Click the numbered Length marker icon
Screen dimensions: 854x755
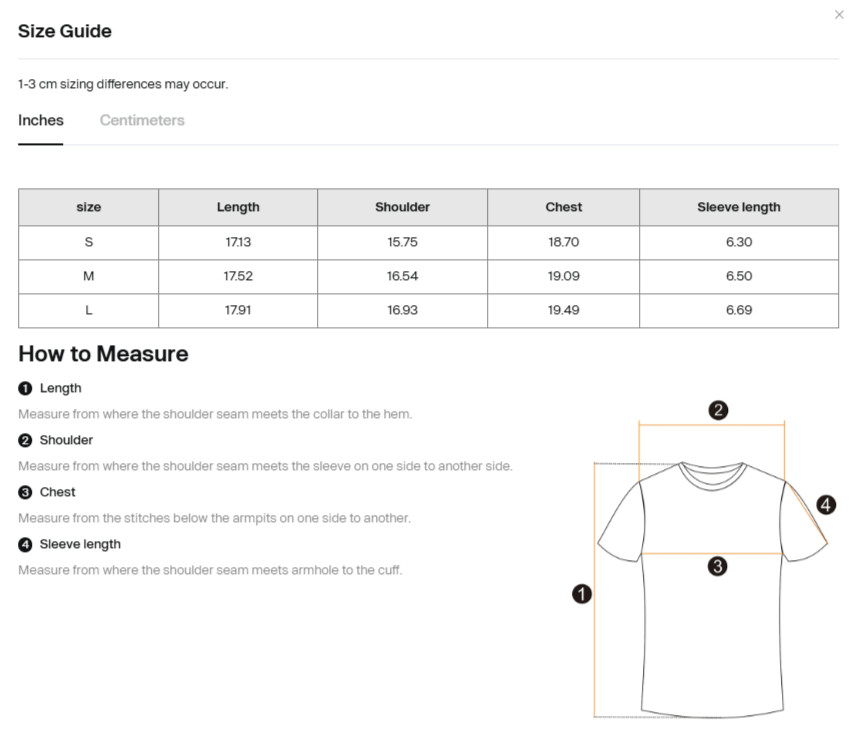tap(24, 388)
